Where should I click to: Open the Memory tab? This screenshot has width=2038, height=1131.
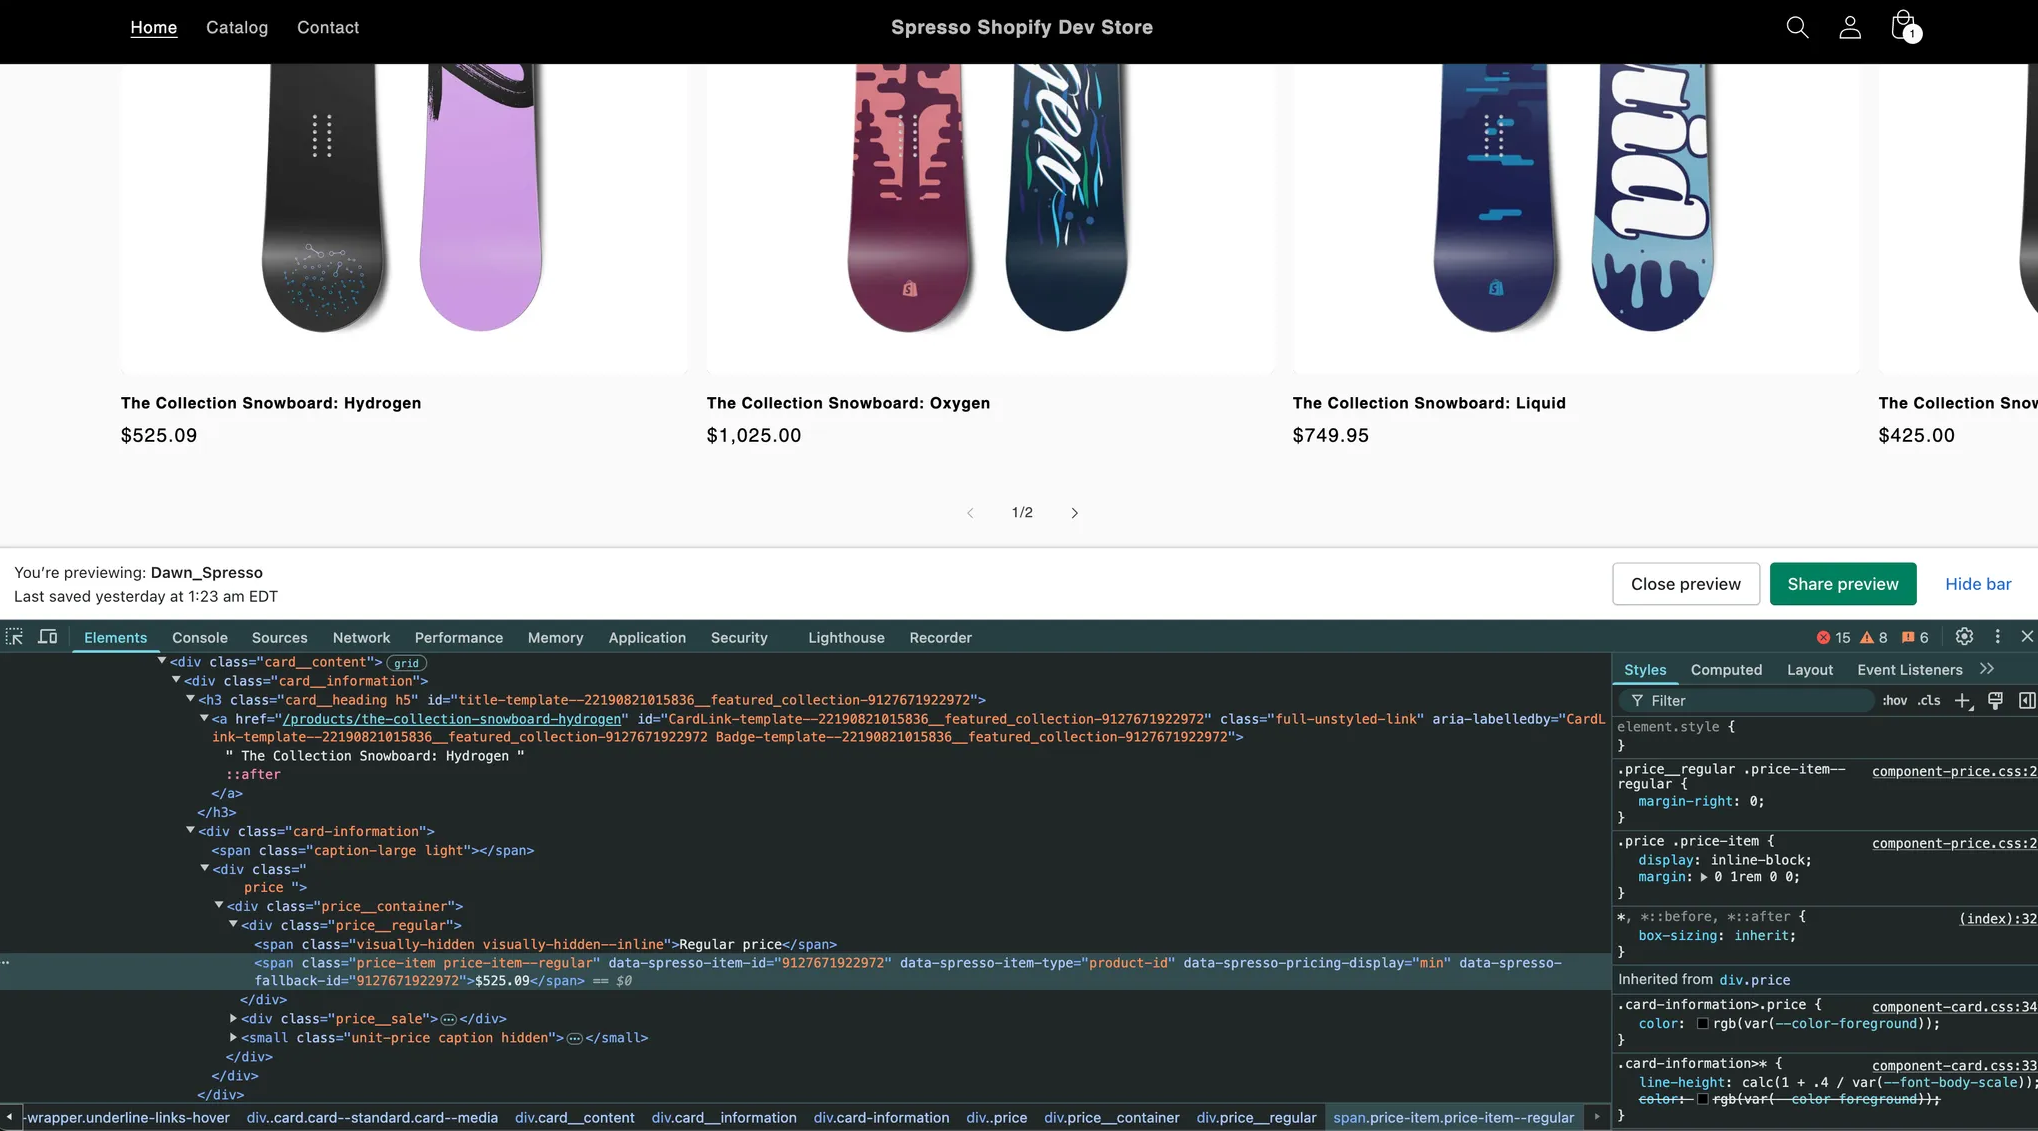coord(555,638)
